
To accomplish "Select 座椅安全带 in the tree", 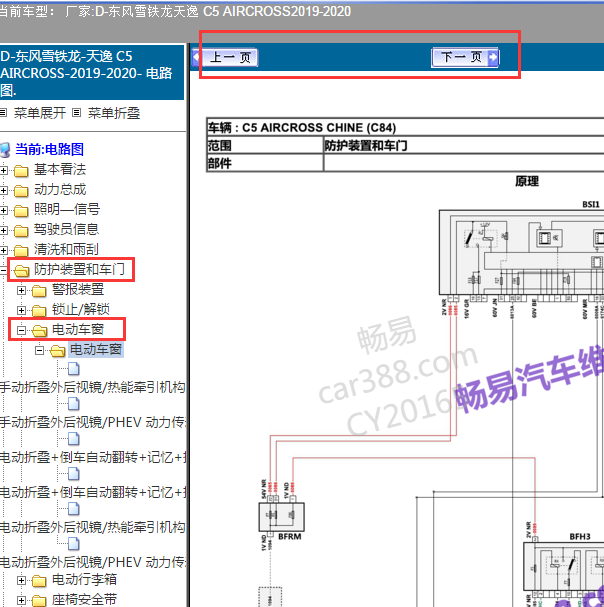I will (84, 599).
